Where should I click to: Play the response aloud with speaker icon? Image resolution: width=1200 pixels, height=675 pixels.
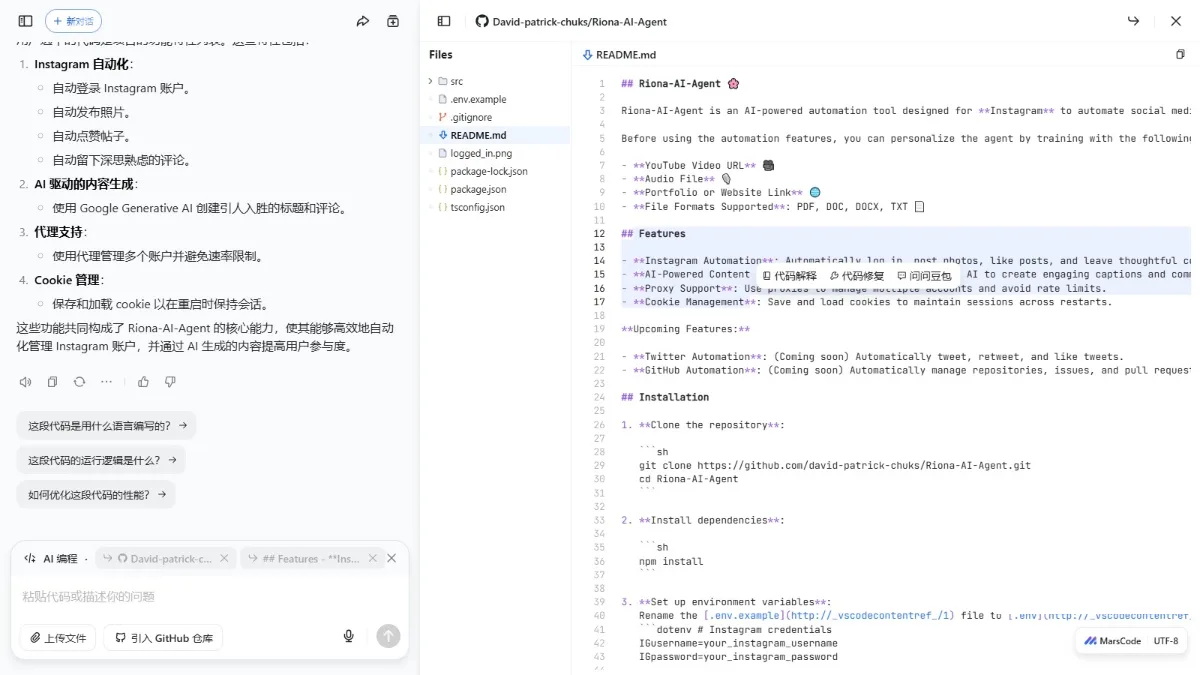[x=25, y=381]
